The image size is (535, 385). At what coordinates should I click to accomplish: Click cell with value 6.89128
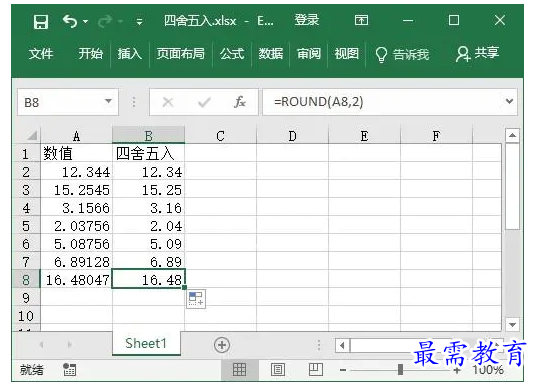(76, 262)
